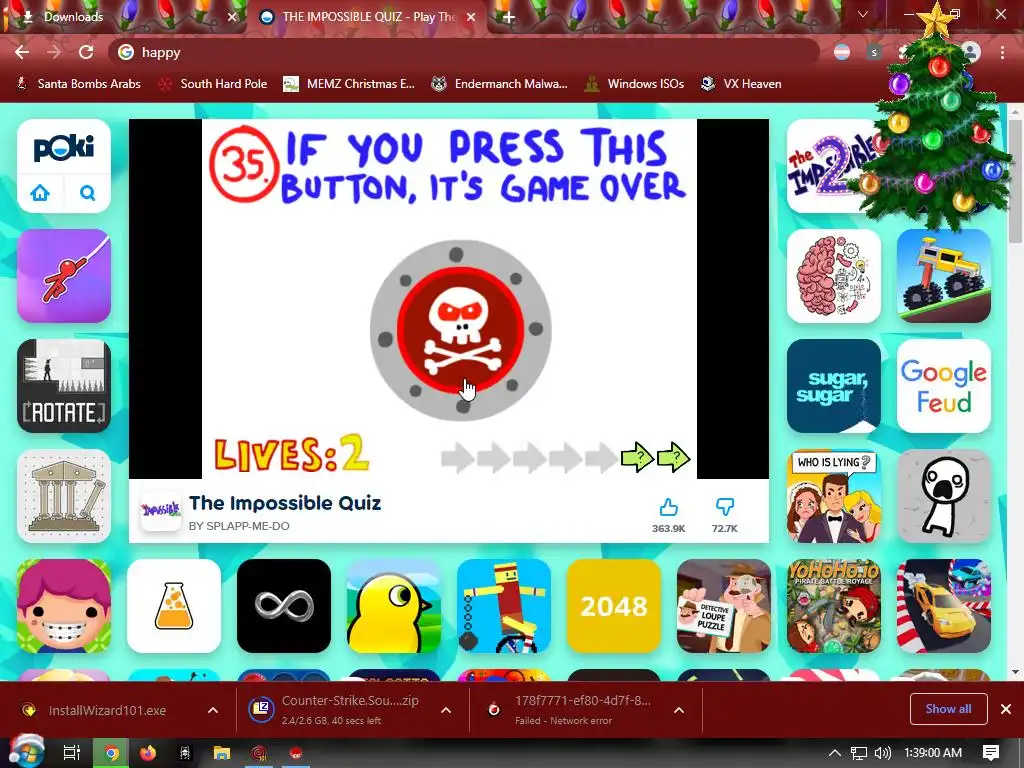
Task: Open the screaming white figure game thumbnail
Action: (x=944, y=496)
